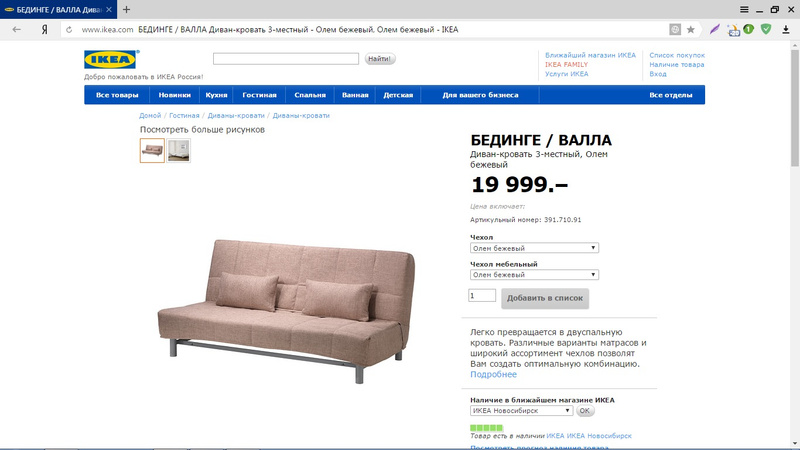Open the downloads arrow icon
This screenshot has height=450, width=800.
click(x=786, y=30)
